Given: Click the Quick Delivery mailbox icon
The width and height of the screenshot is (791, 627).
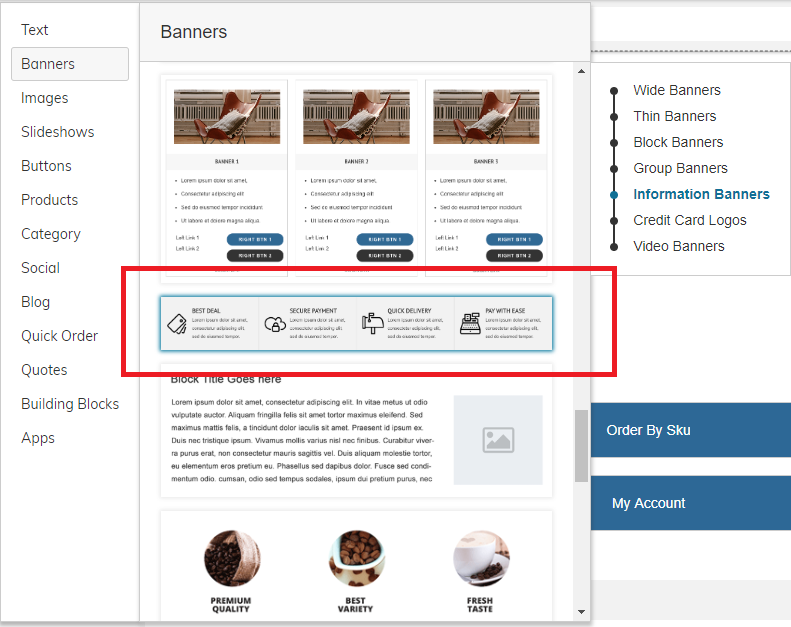Looking at the screenshot, I should [x=372, y=323].
